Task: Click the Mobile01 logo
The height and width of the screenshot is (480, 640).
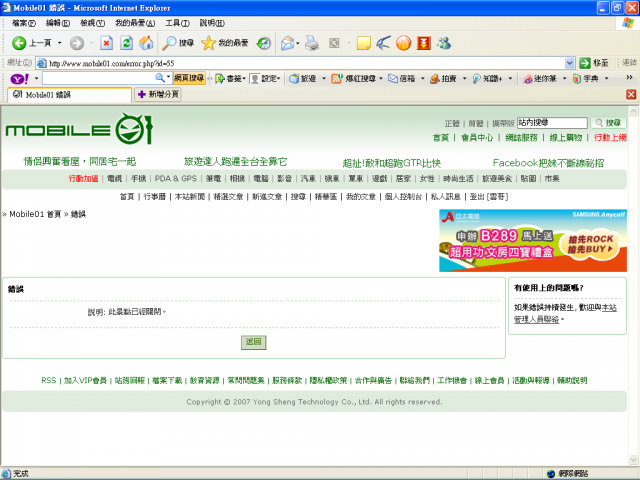Action: coord(80,129)
